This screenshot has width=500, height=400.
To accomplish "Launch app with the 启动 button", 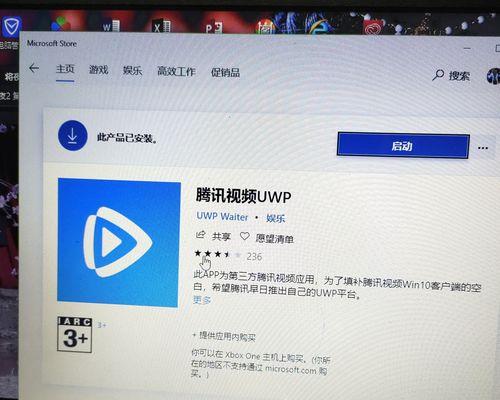I will click(x=403, y=146).
